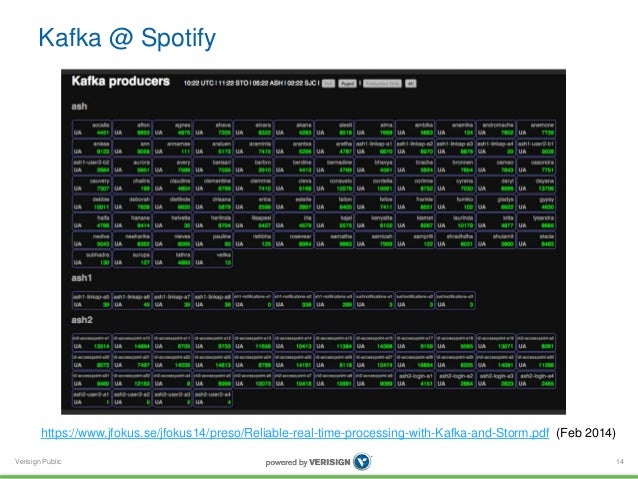This screenshot has height=479, width=638.
Task: Click the frankie producer tile
Action: [x=415, y=203]
